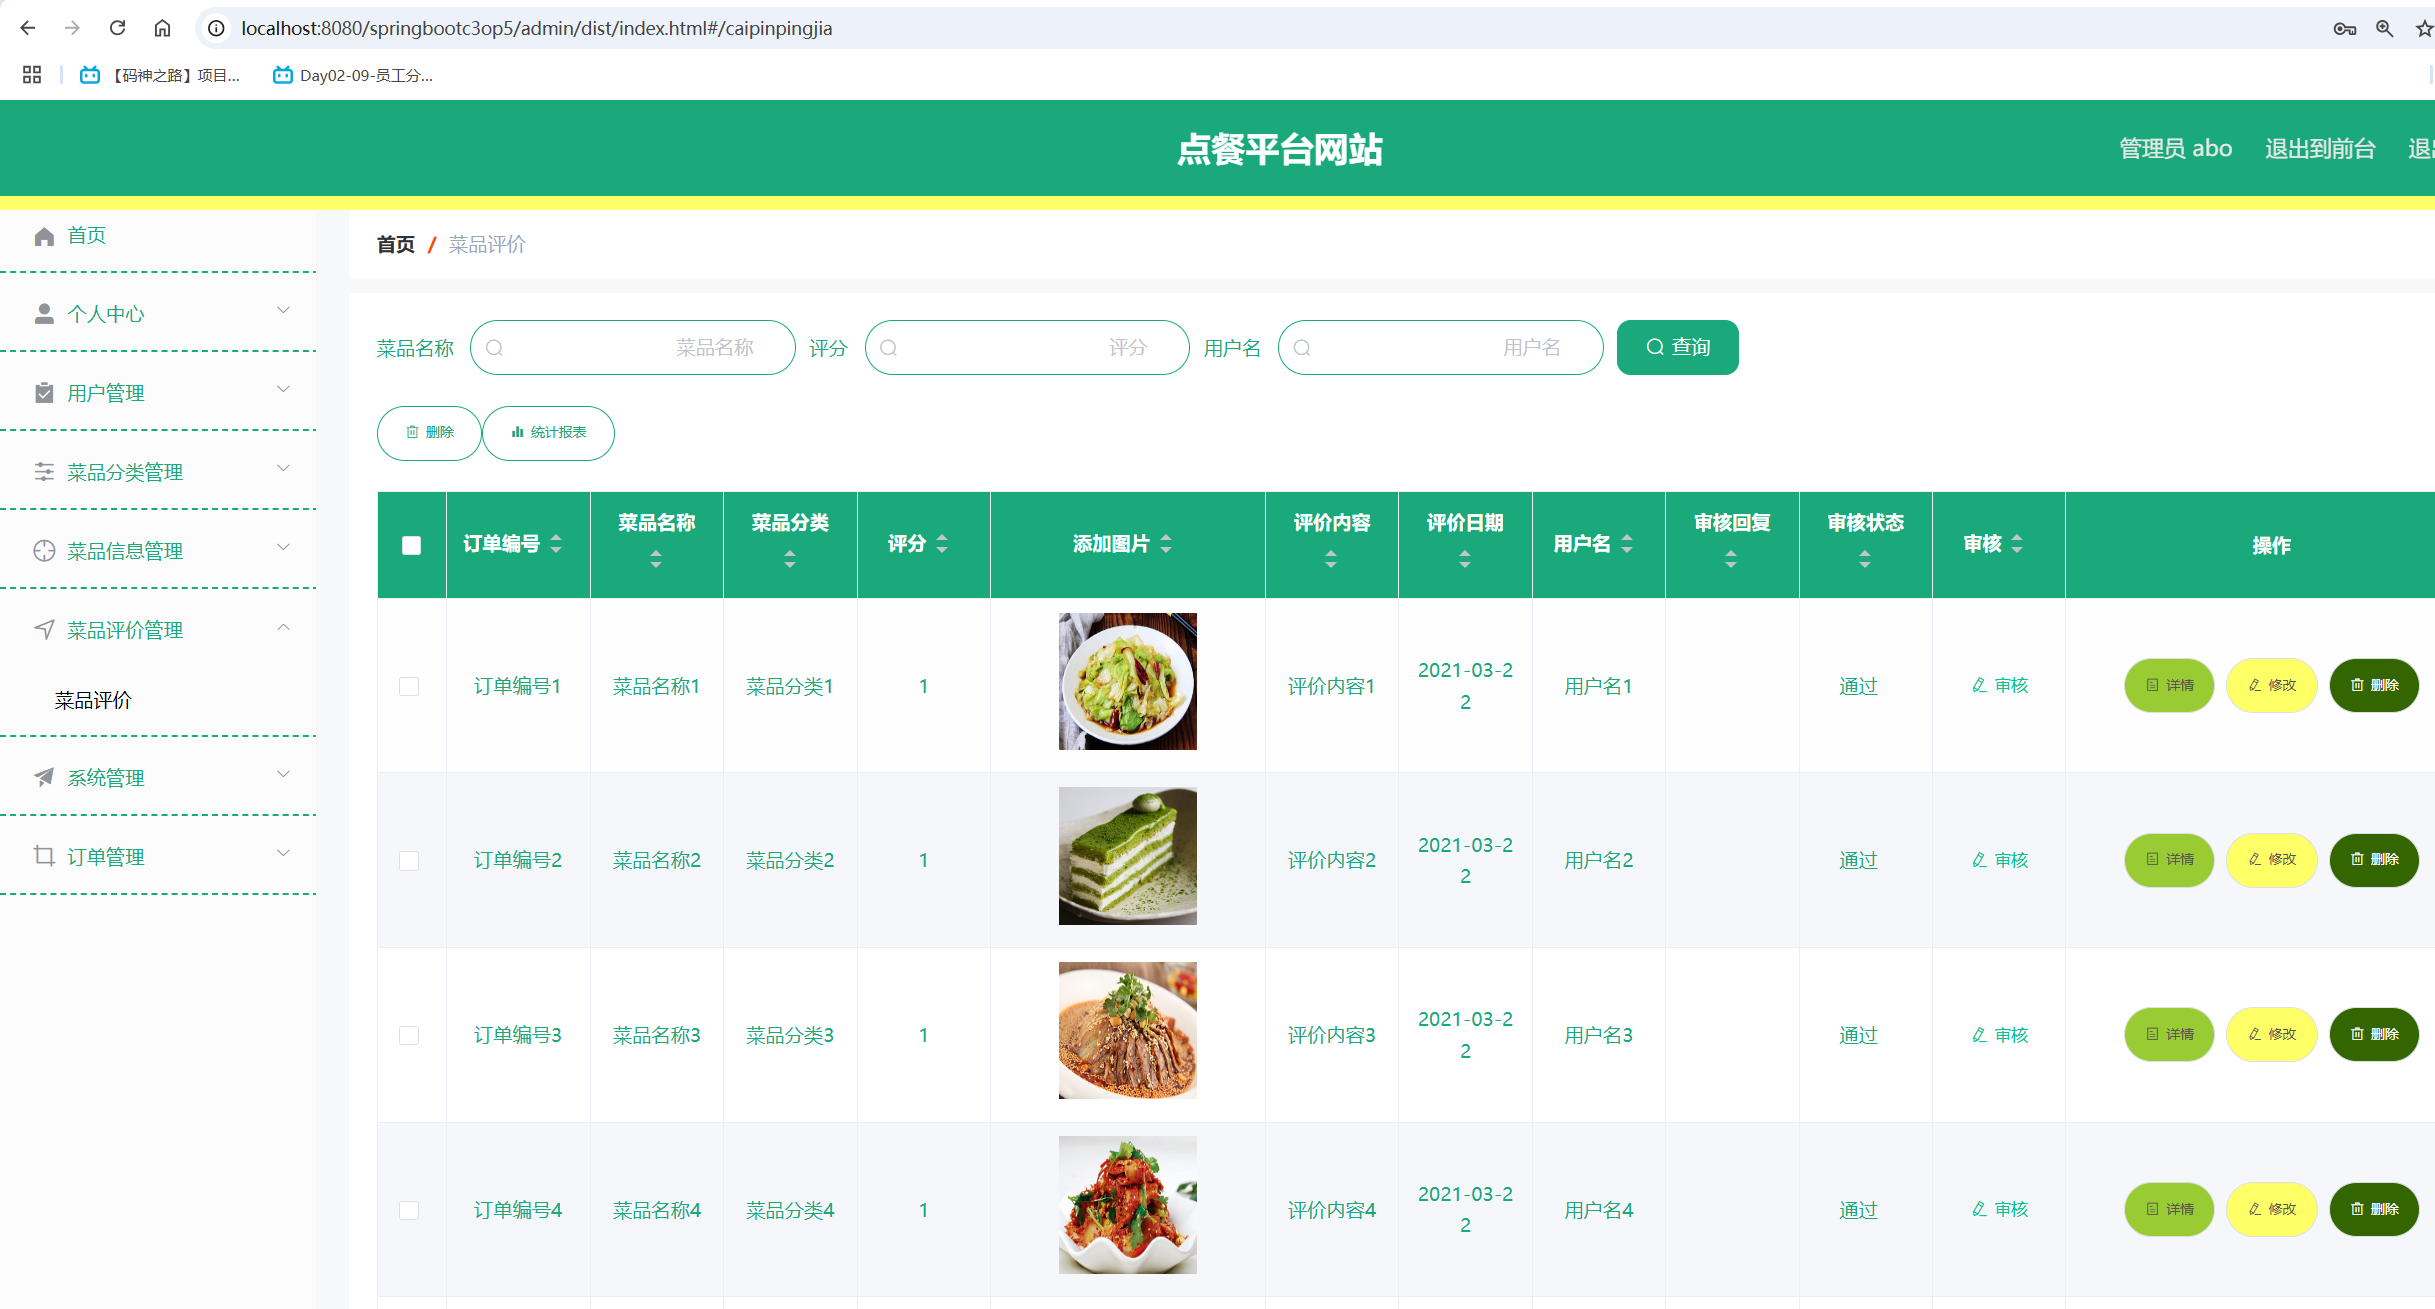
Task: Select the 首页 home icon in sidebar
Action: (44, 235)
